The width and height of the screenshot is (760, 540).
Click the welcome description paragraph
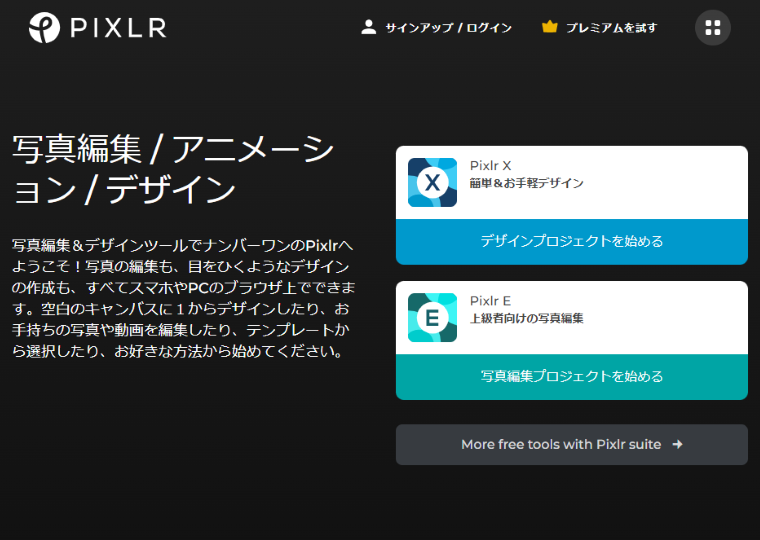183,298
